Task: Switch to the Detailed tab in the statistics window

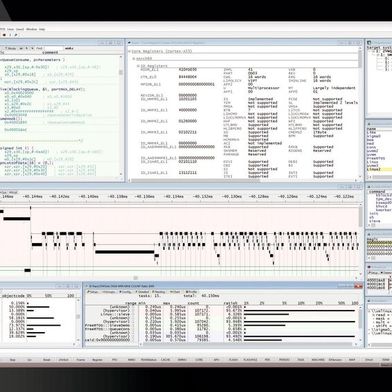Action: [143, 292]
